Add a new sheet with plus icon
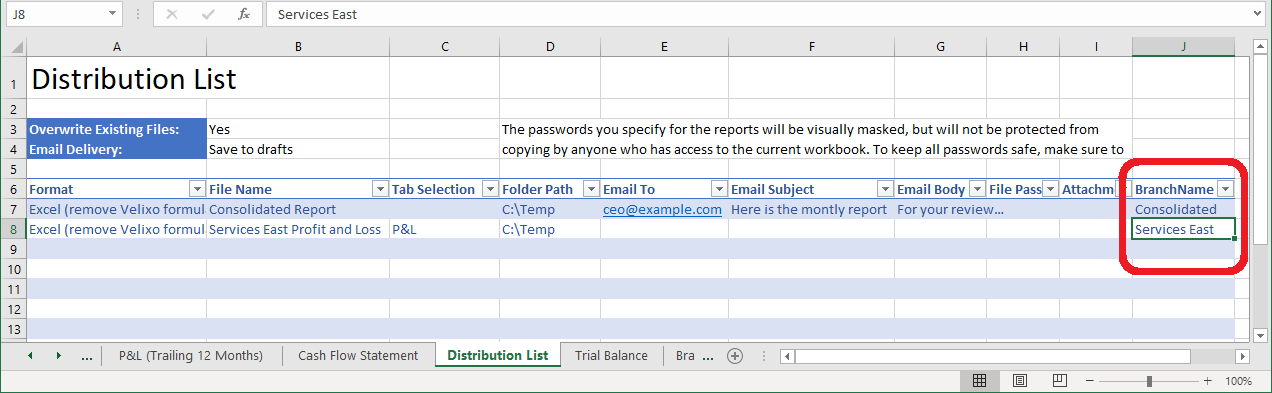This screenshot has height=393, width=1272. click(x=735, y=356)
